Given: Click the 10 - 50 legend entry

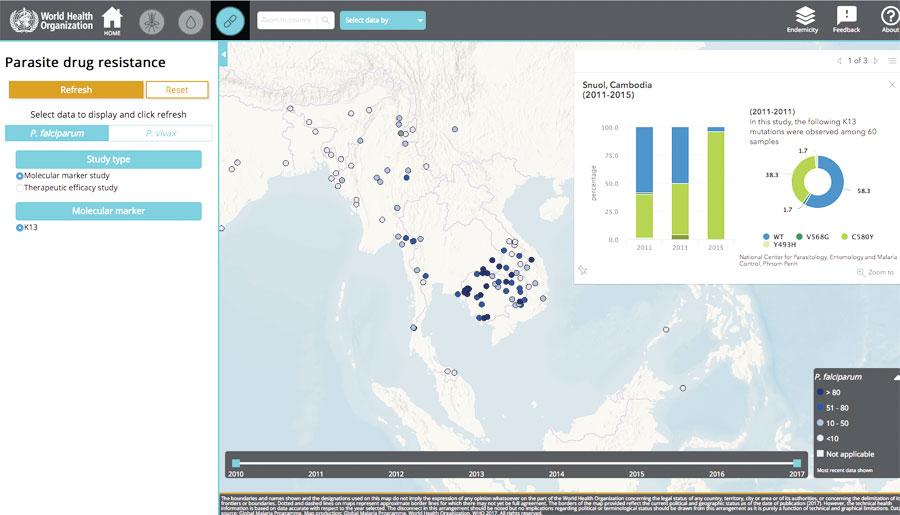Looking at the screenshot, I should coord(833,423).
